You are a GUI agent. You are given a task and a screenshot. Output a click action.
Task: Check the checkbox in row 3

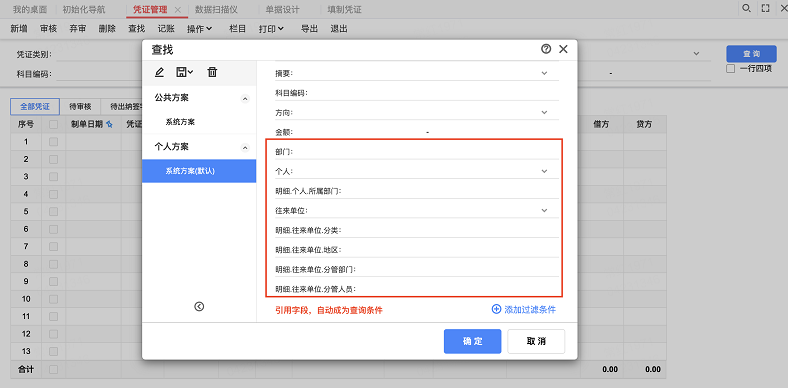coord(53,177)
